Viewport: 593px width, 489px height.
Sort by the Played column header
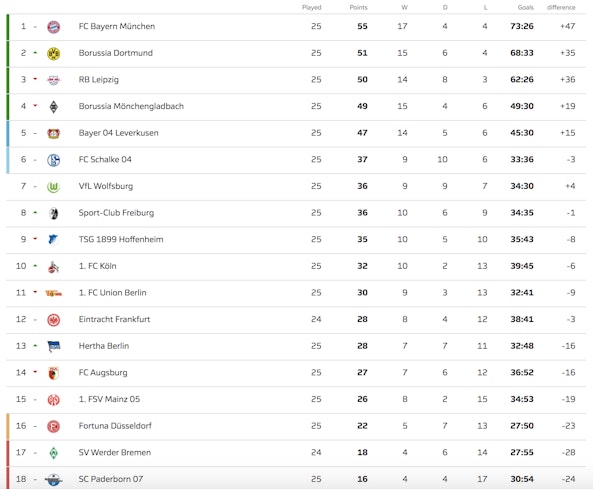pyautogui.click(x=312, y=7)
